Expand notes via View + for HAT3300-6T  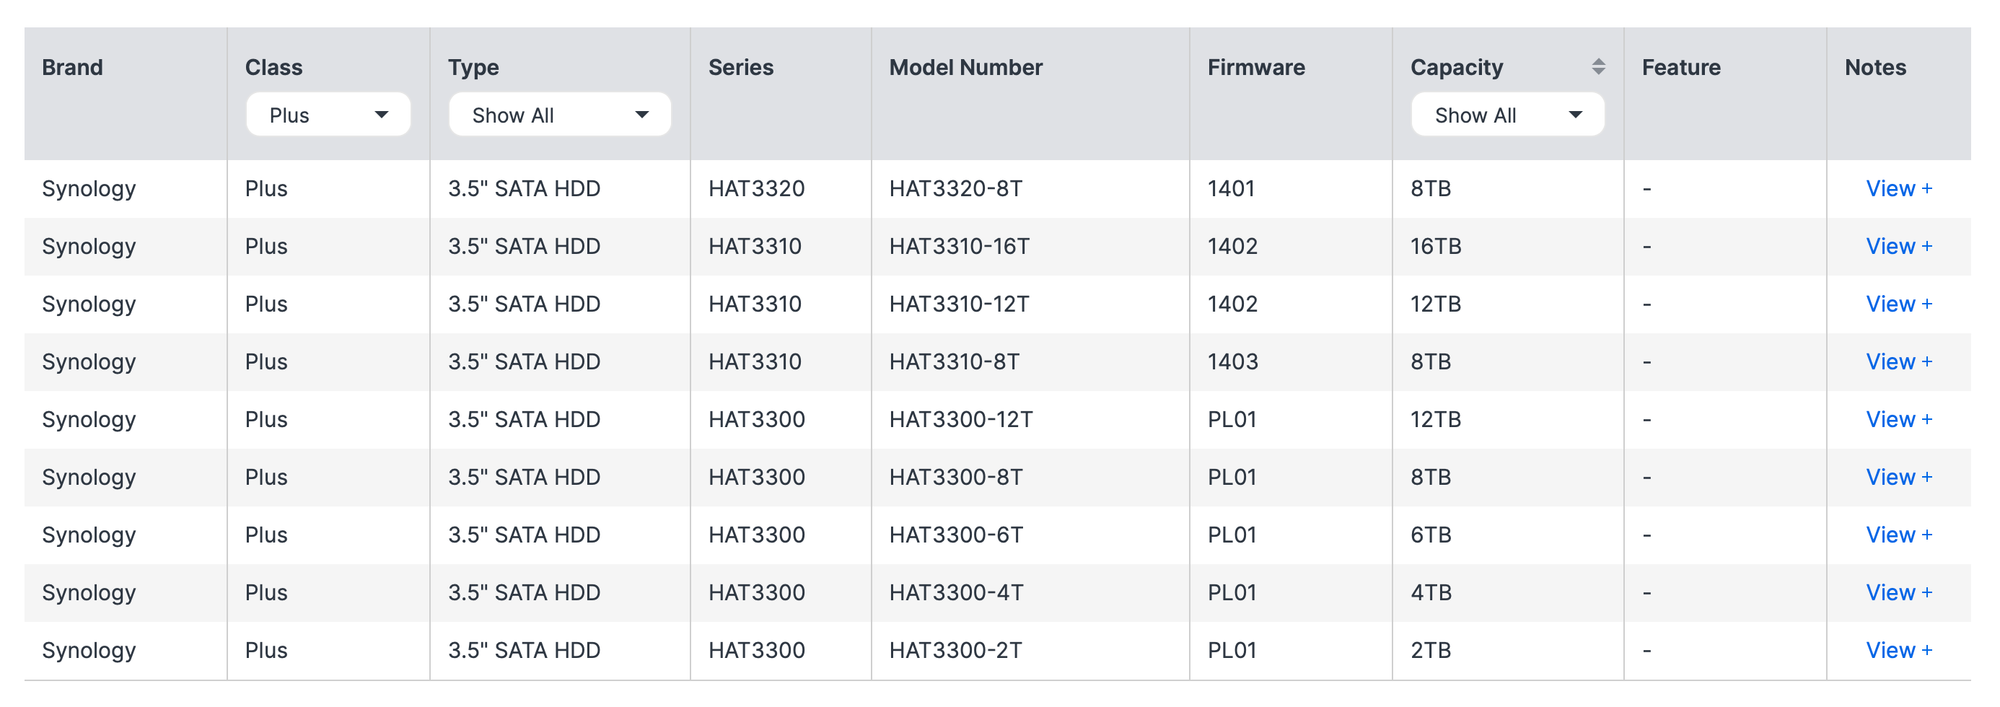tap(1898, 535)
